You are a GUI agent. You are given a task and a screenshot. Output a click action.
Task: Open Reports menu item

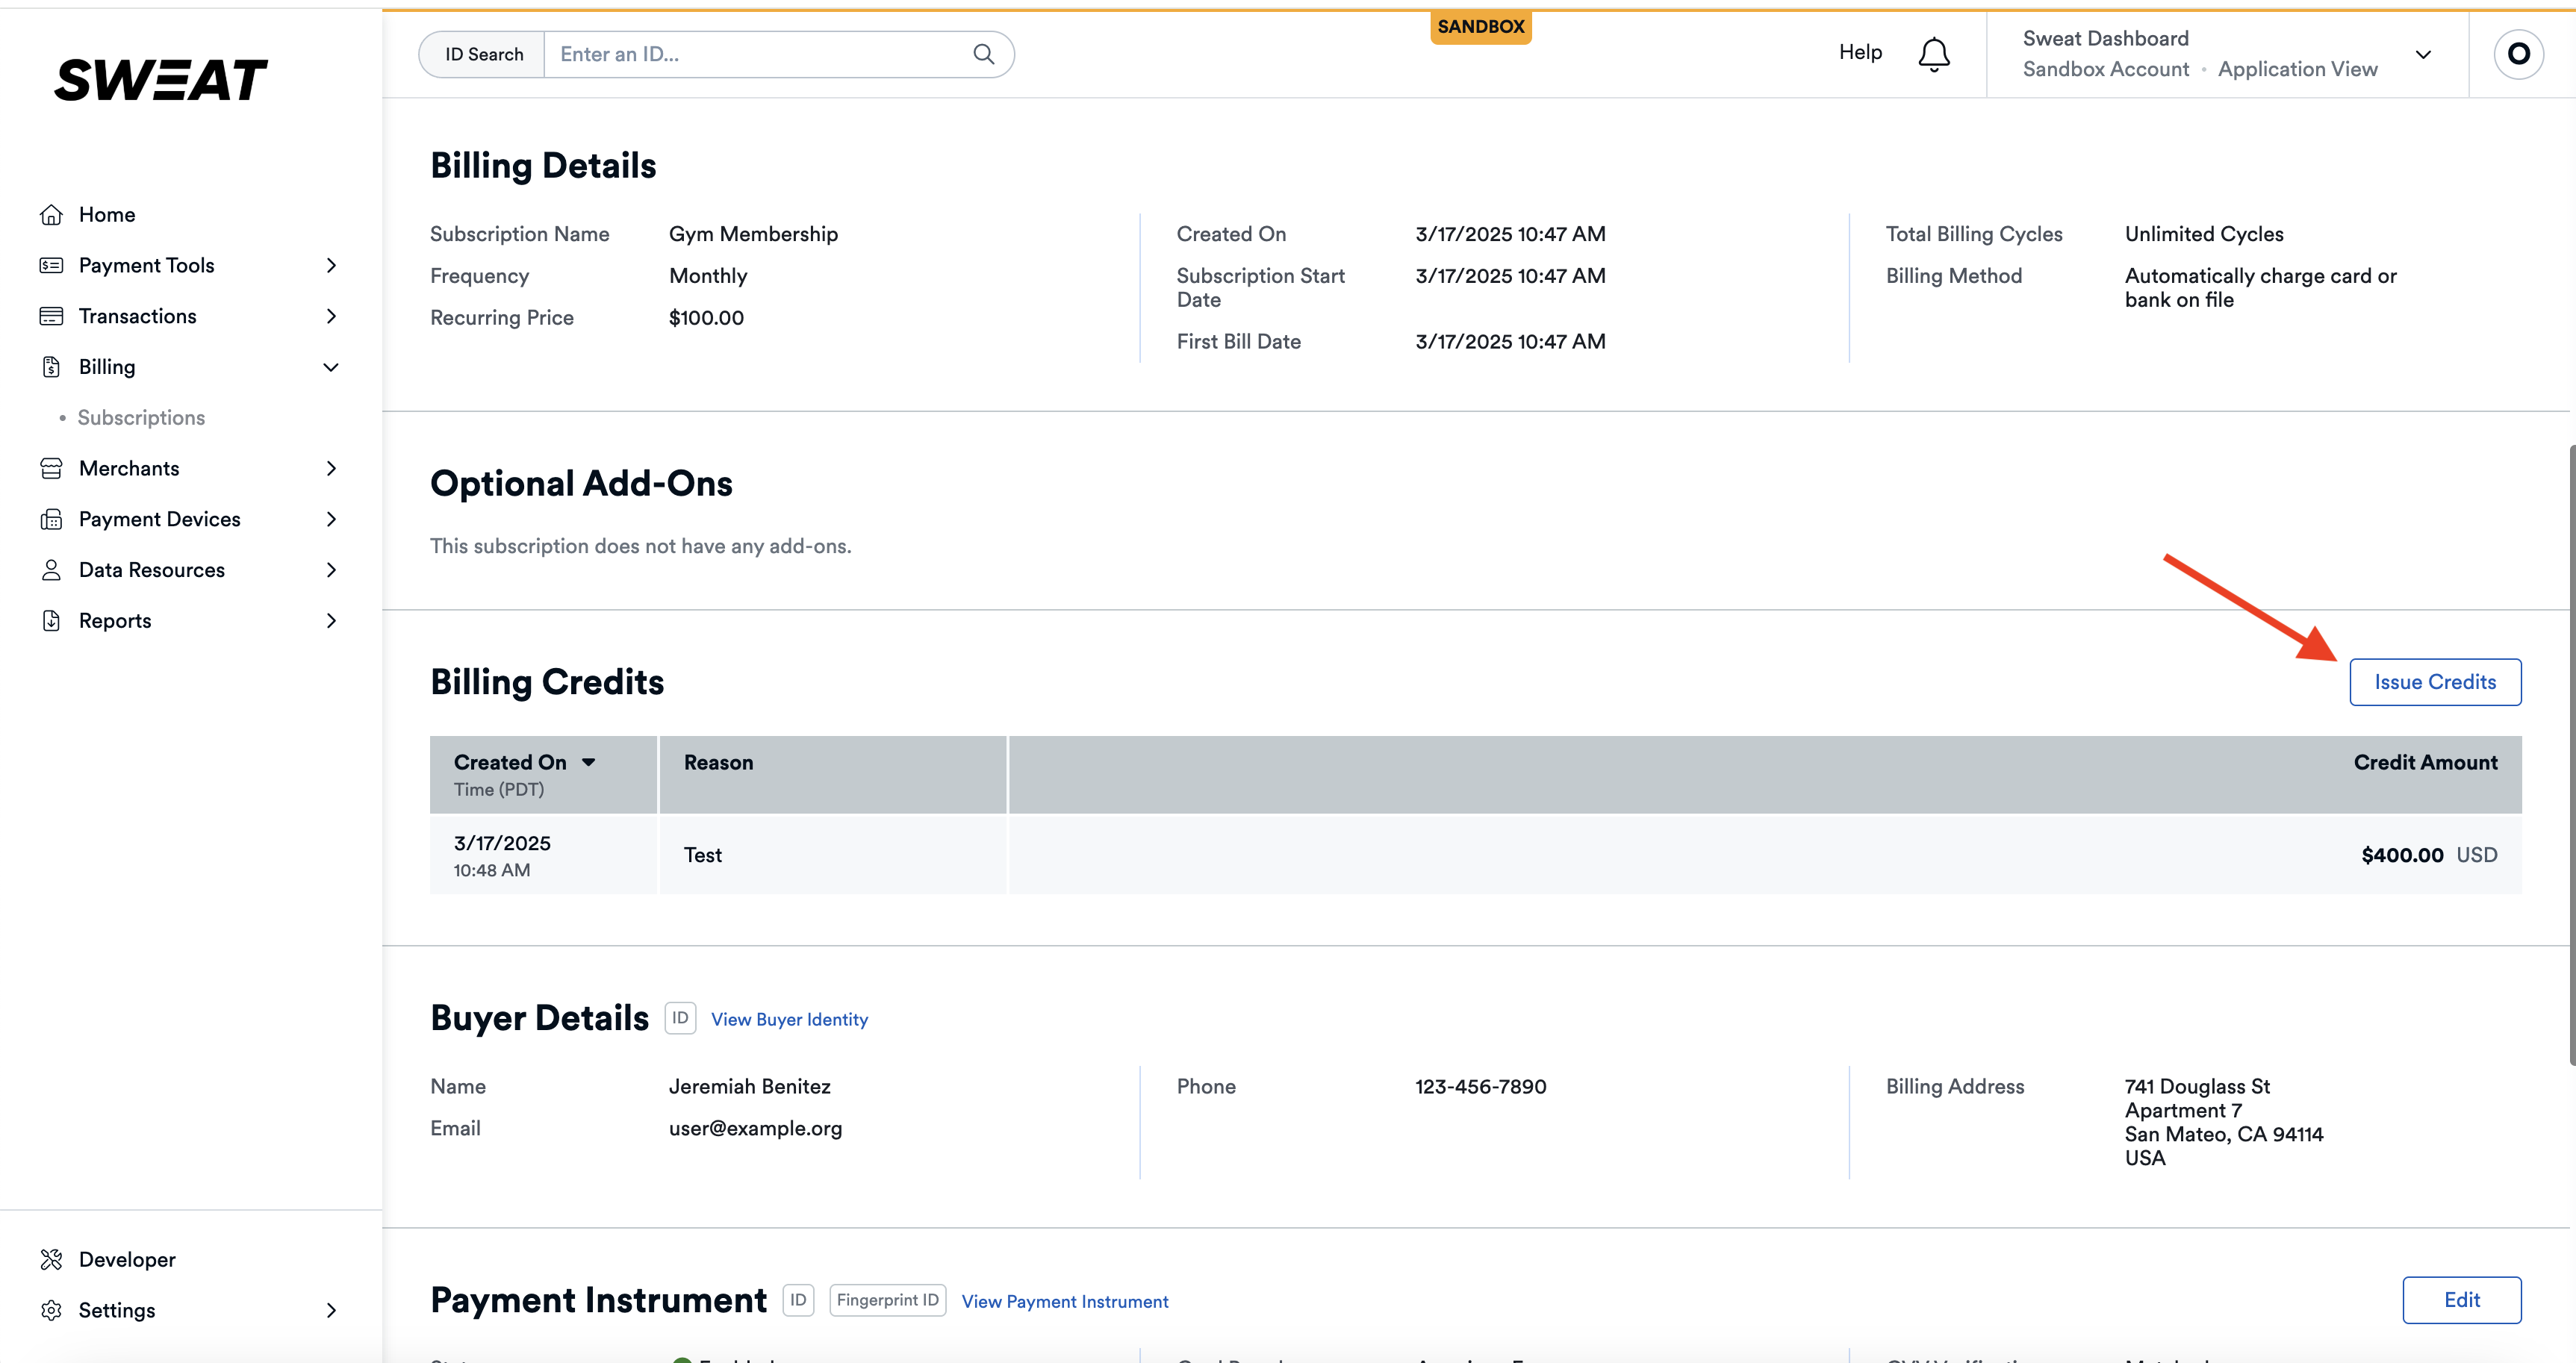coord(115,621)
